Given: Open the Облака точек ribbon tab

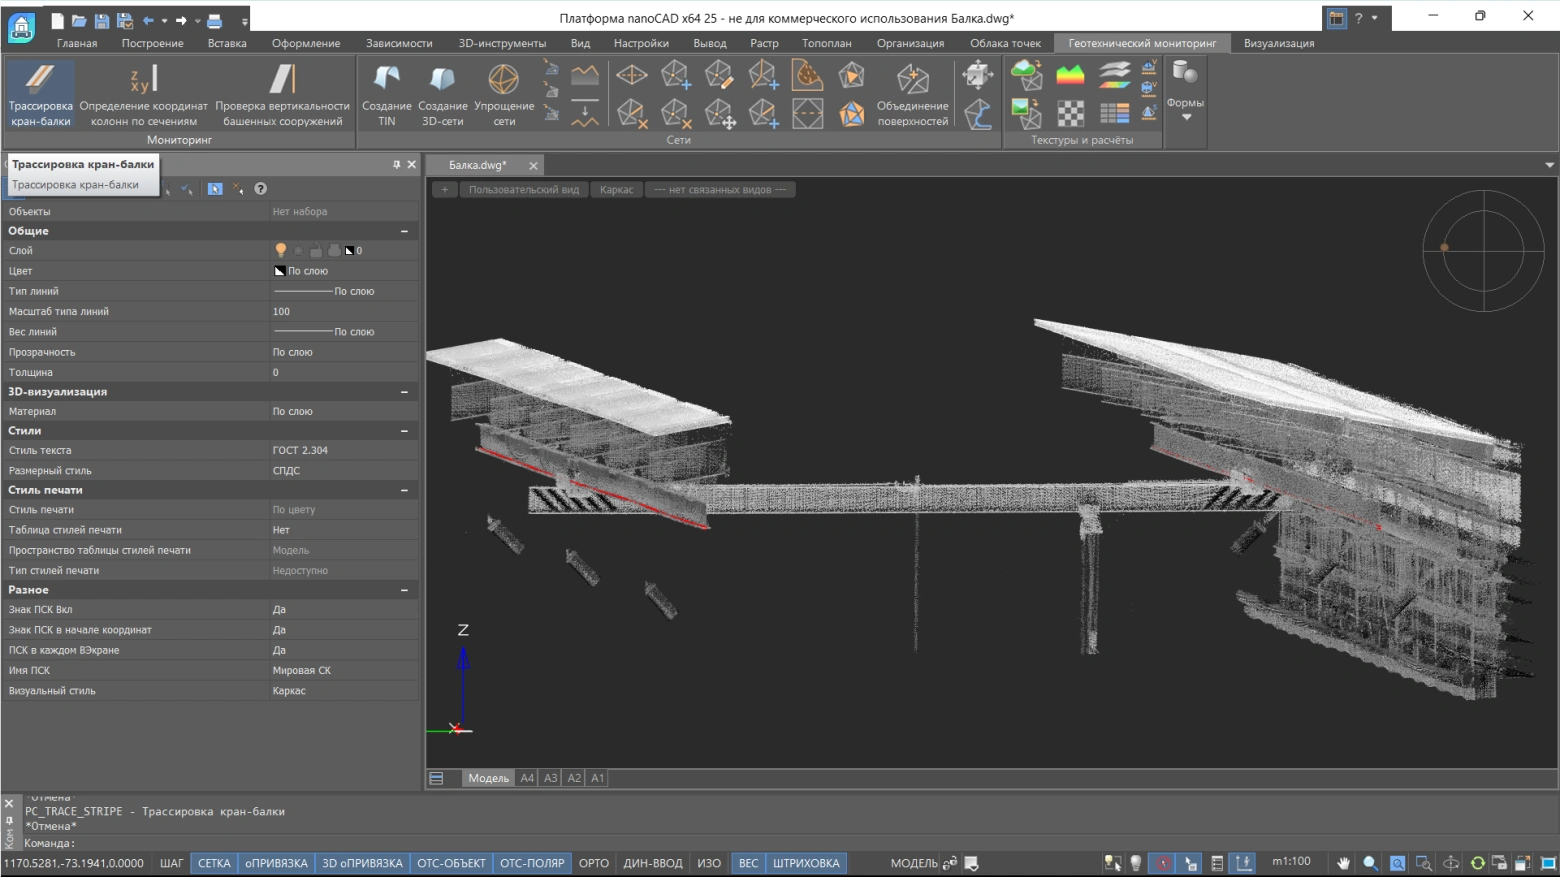Looking at the screenshot, I should coord(1005,43).
